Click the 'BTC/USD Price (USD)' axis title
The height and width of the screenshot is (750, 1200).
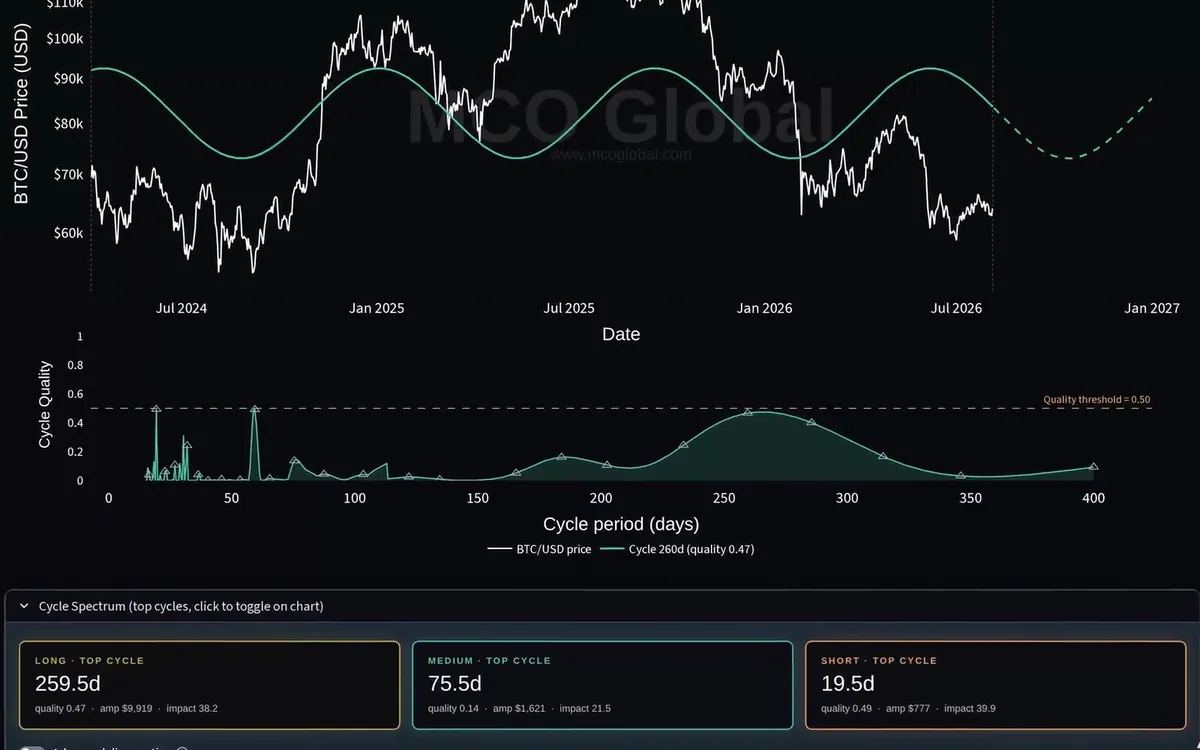point(22,115)
